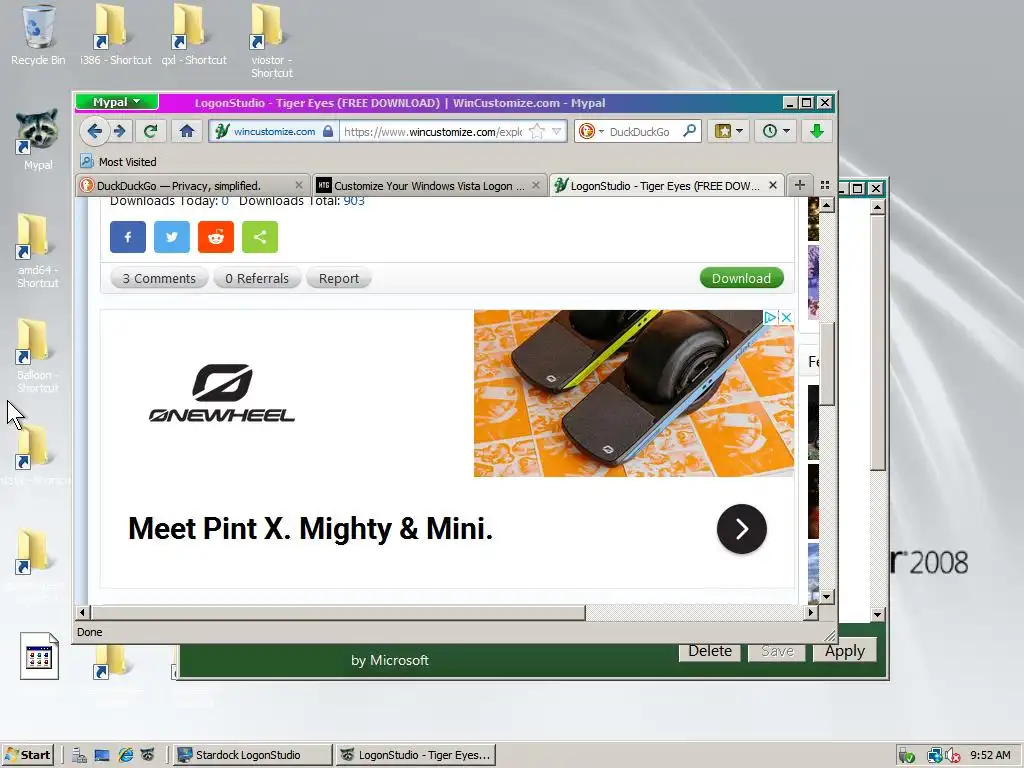
Task: Click the clock showing 9:52 AM
Action: pos(990,755)
